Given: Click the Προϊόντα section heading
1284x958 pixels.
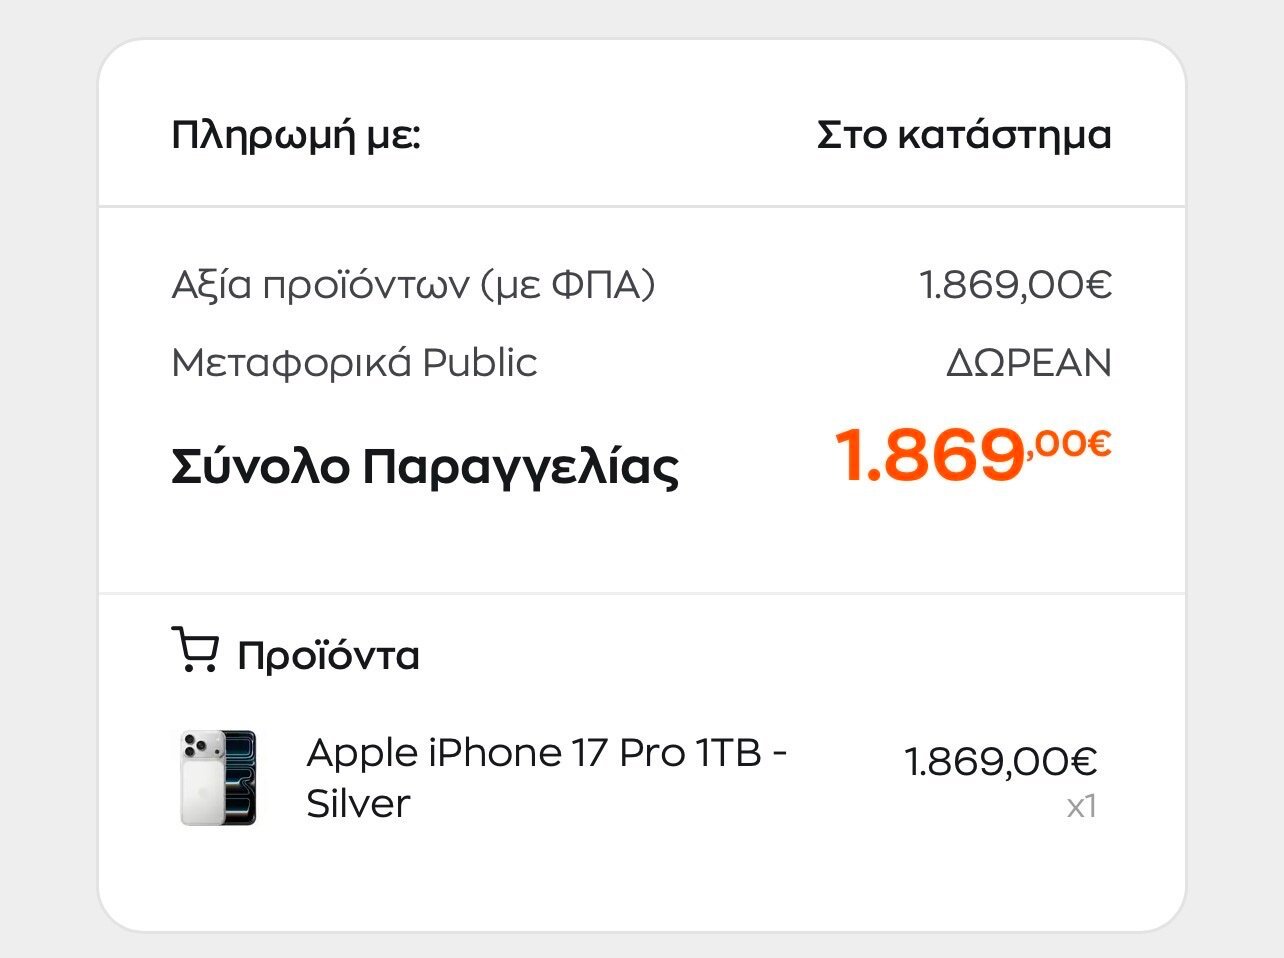Looking at the screenshot, I should coord(328,656).
